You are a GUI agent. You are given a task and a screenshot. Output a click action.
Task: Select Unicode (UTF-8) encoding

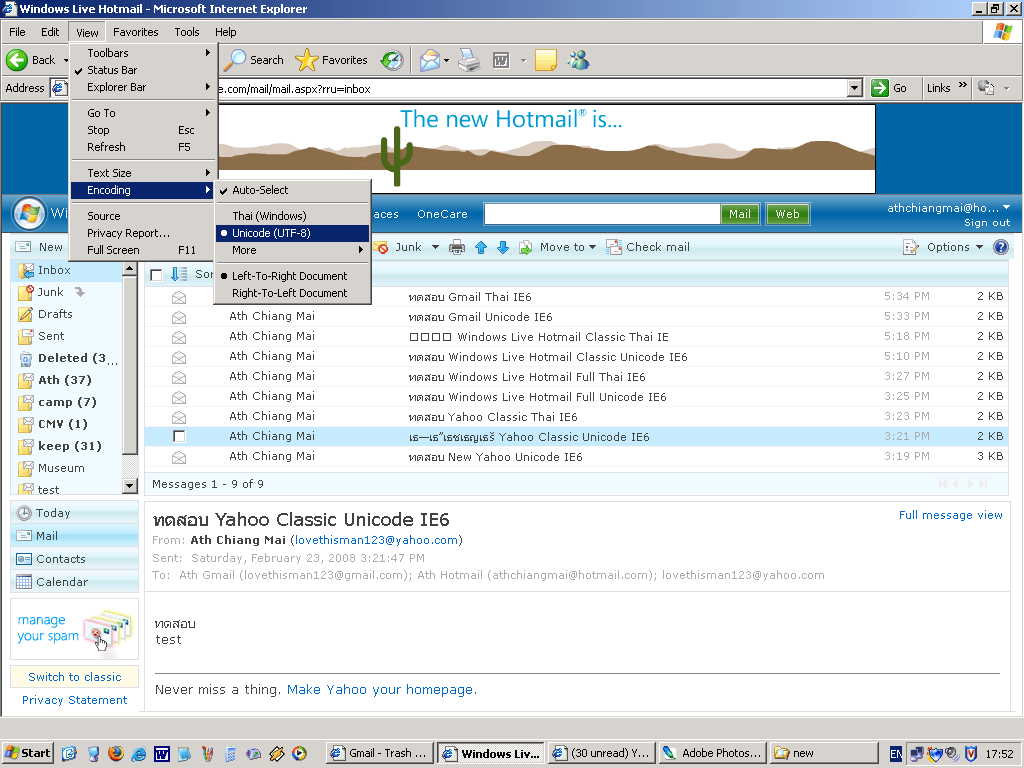click(x=293, y=233)
